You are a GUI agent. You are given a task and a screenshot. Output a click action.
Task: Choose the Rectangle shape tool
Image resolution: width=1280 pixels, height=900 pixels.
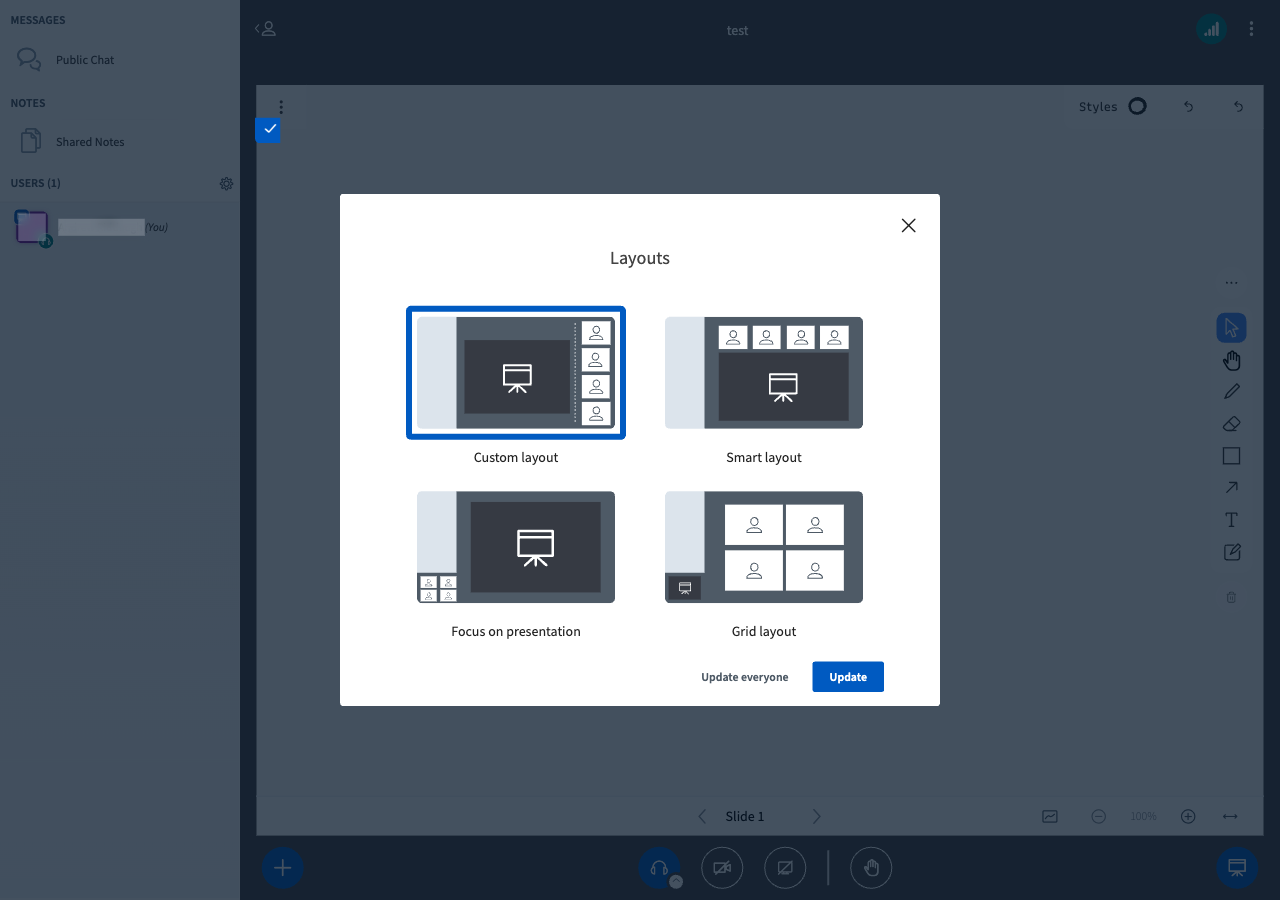[x=1231, y=456]
